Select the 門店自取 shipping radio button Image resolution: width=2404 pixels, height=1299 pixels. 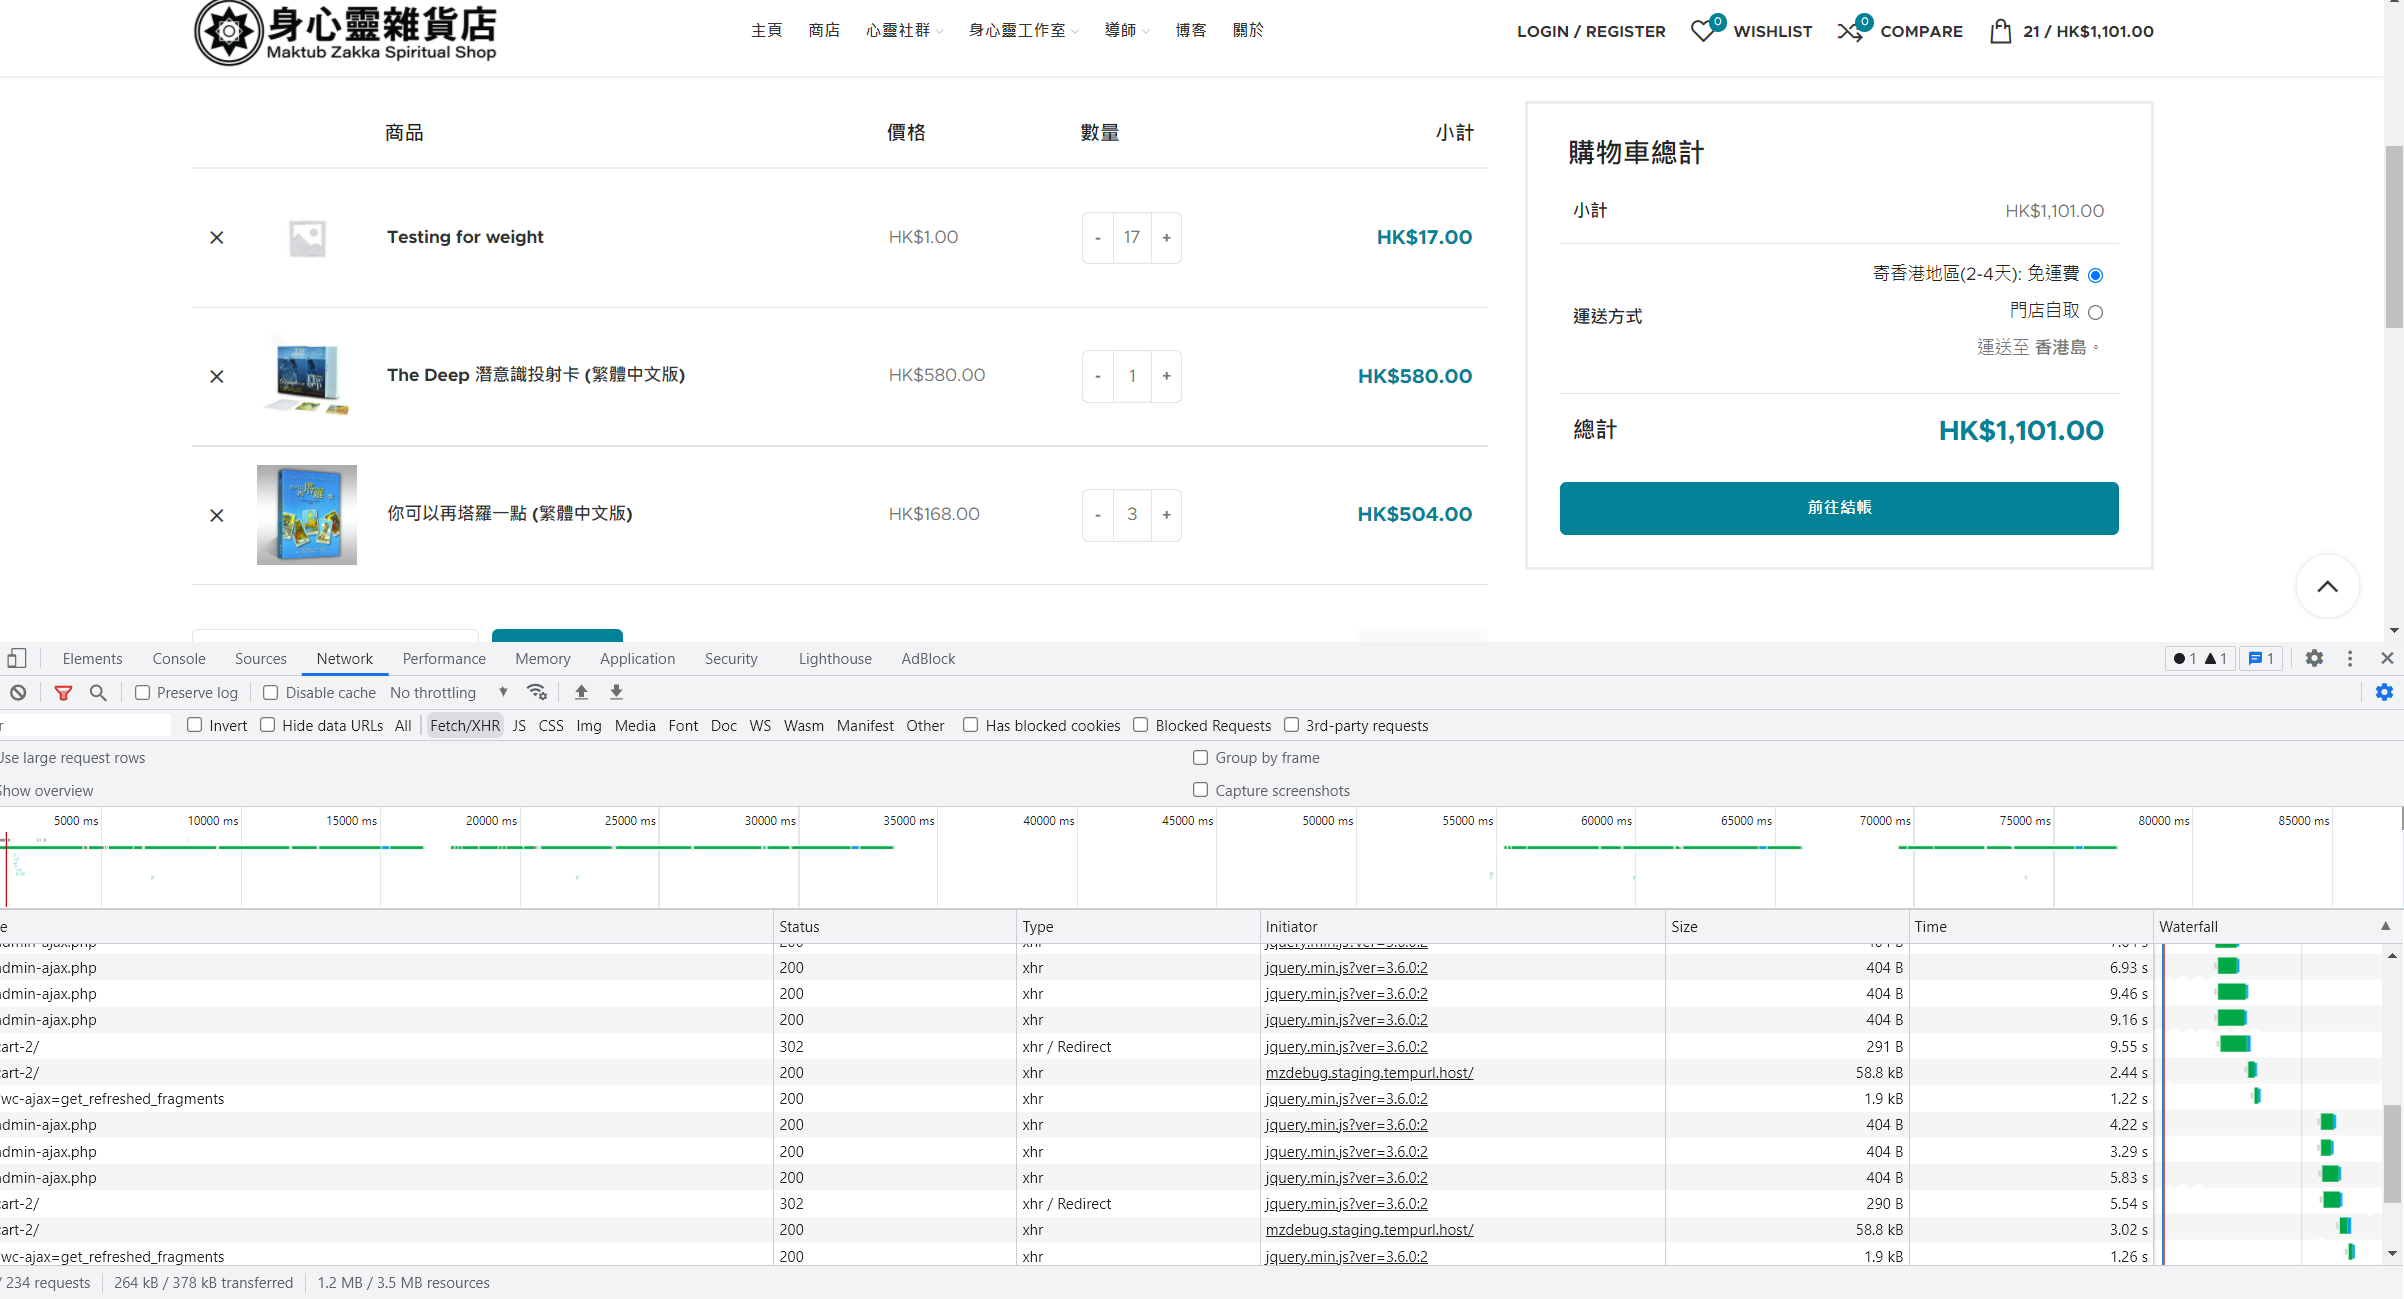coord(2096,312)
